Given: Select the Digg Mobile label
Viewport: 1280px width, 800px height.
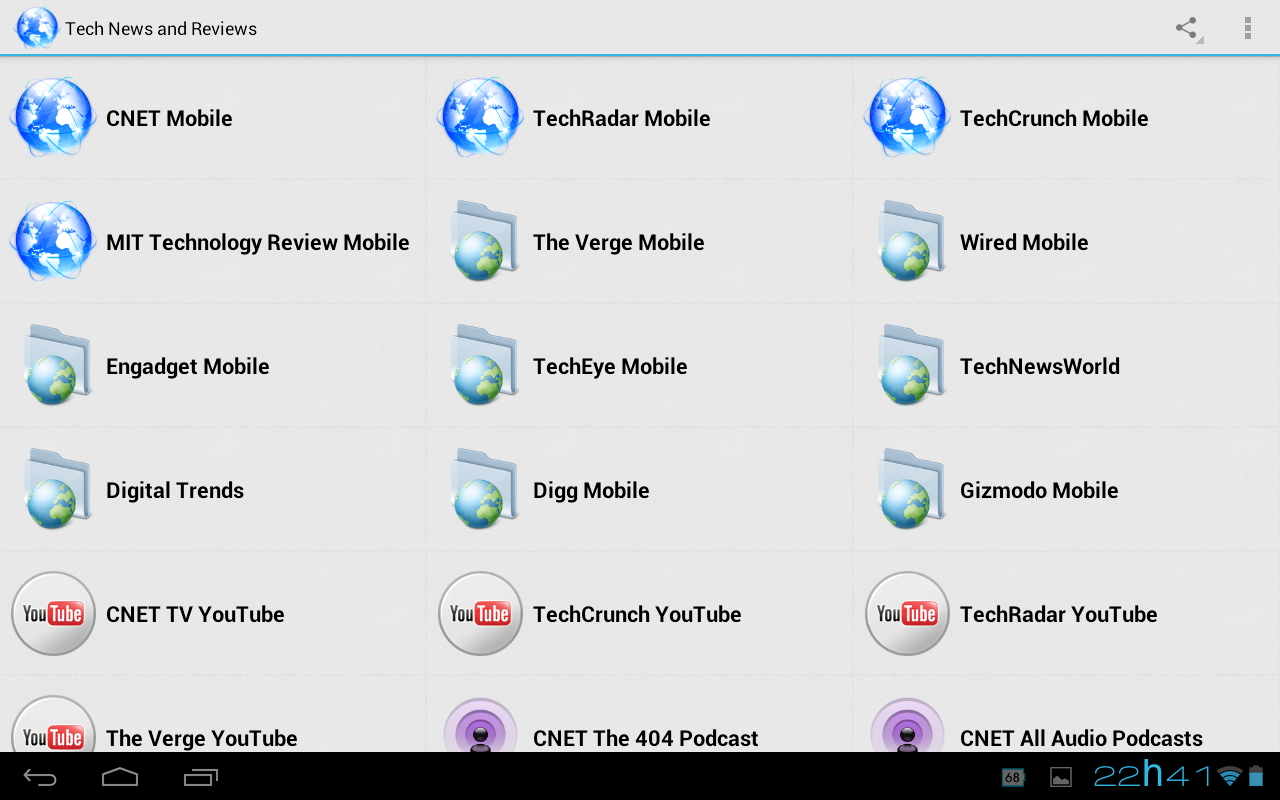Looking at the screenshot, I should tap(591, 490).
